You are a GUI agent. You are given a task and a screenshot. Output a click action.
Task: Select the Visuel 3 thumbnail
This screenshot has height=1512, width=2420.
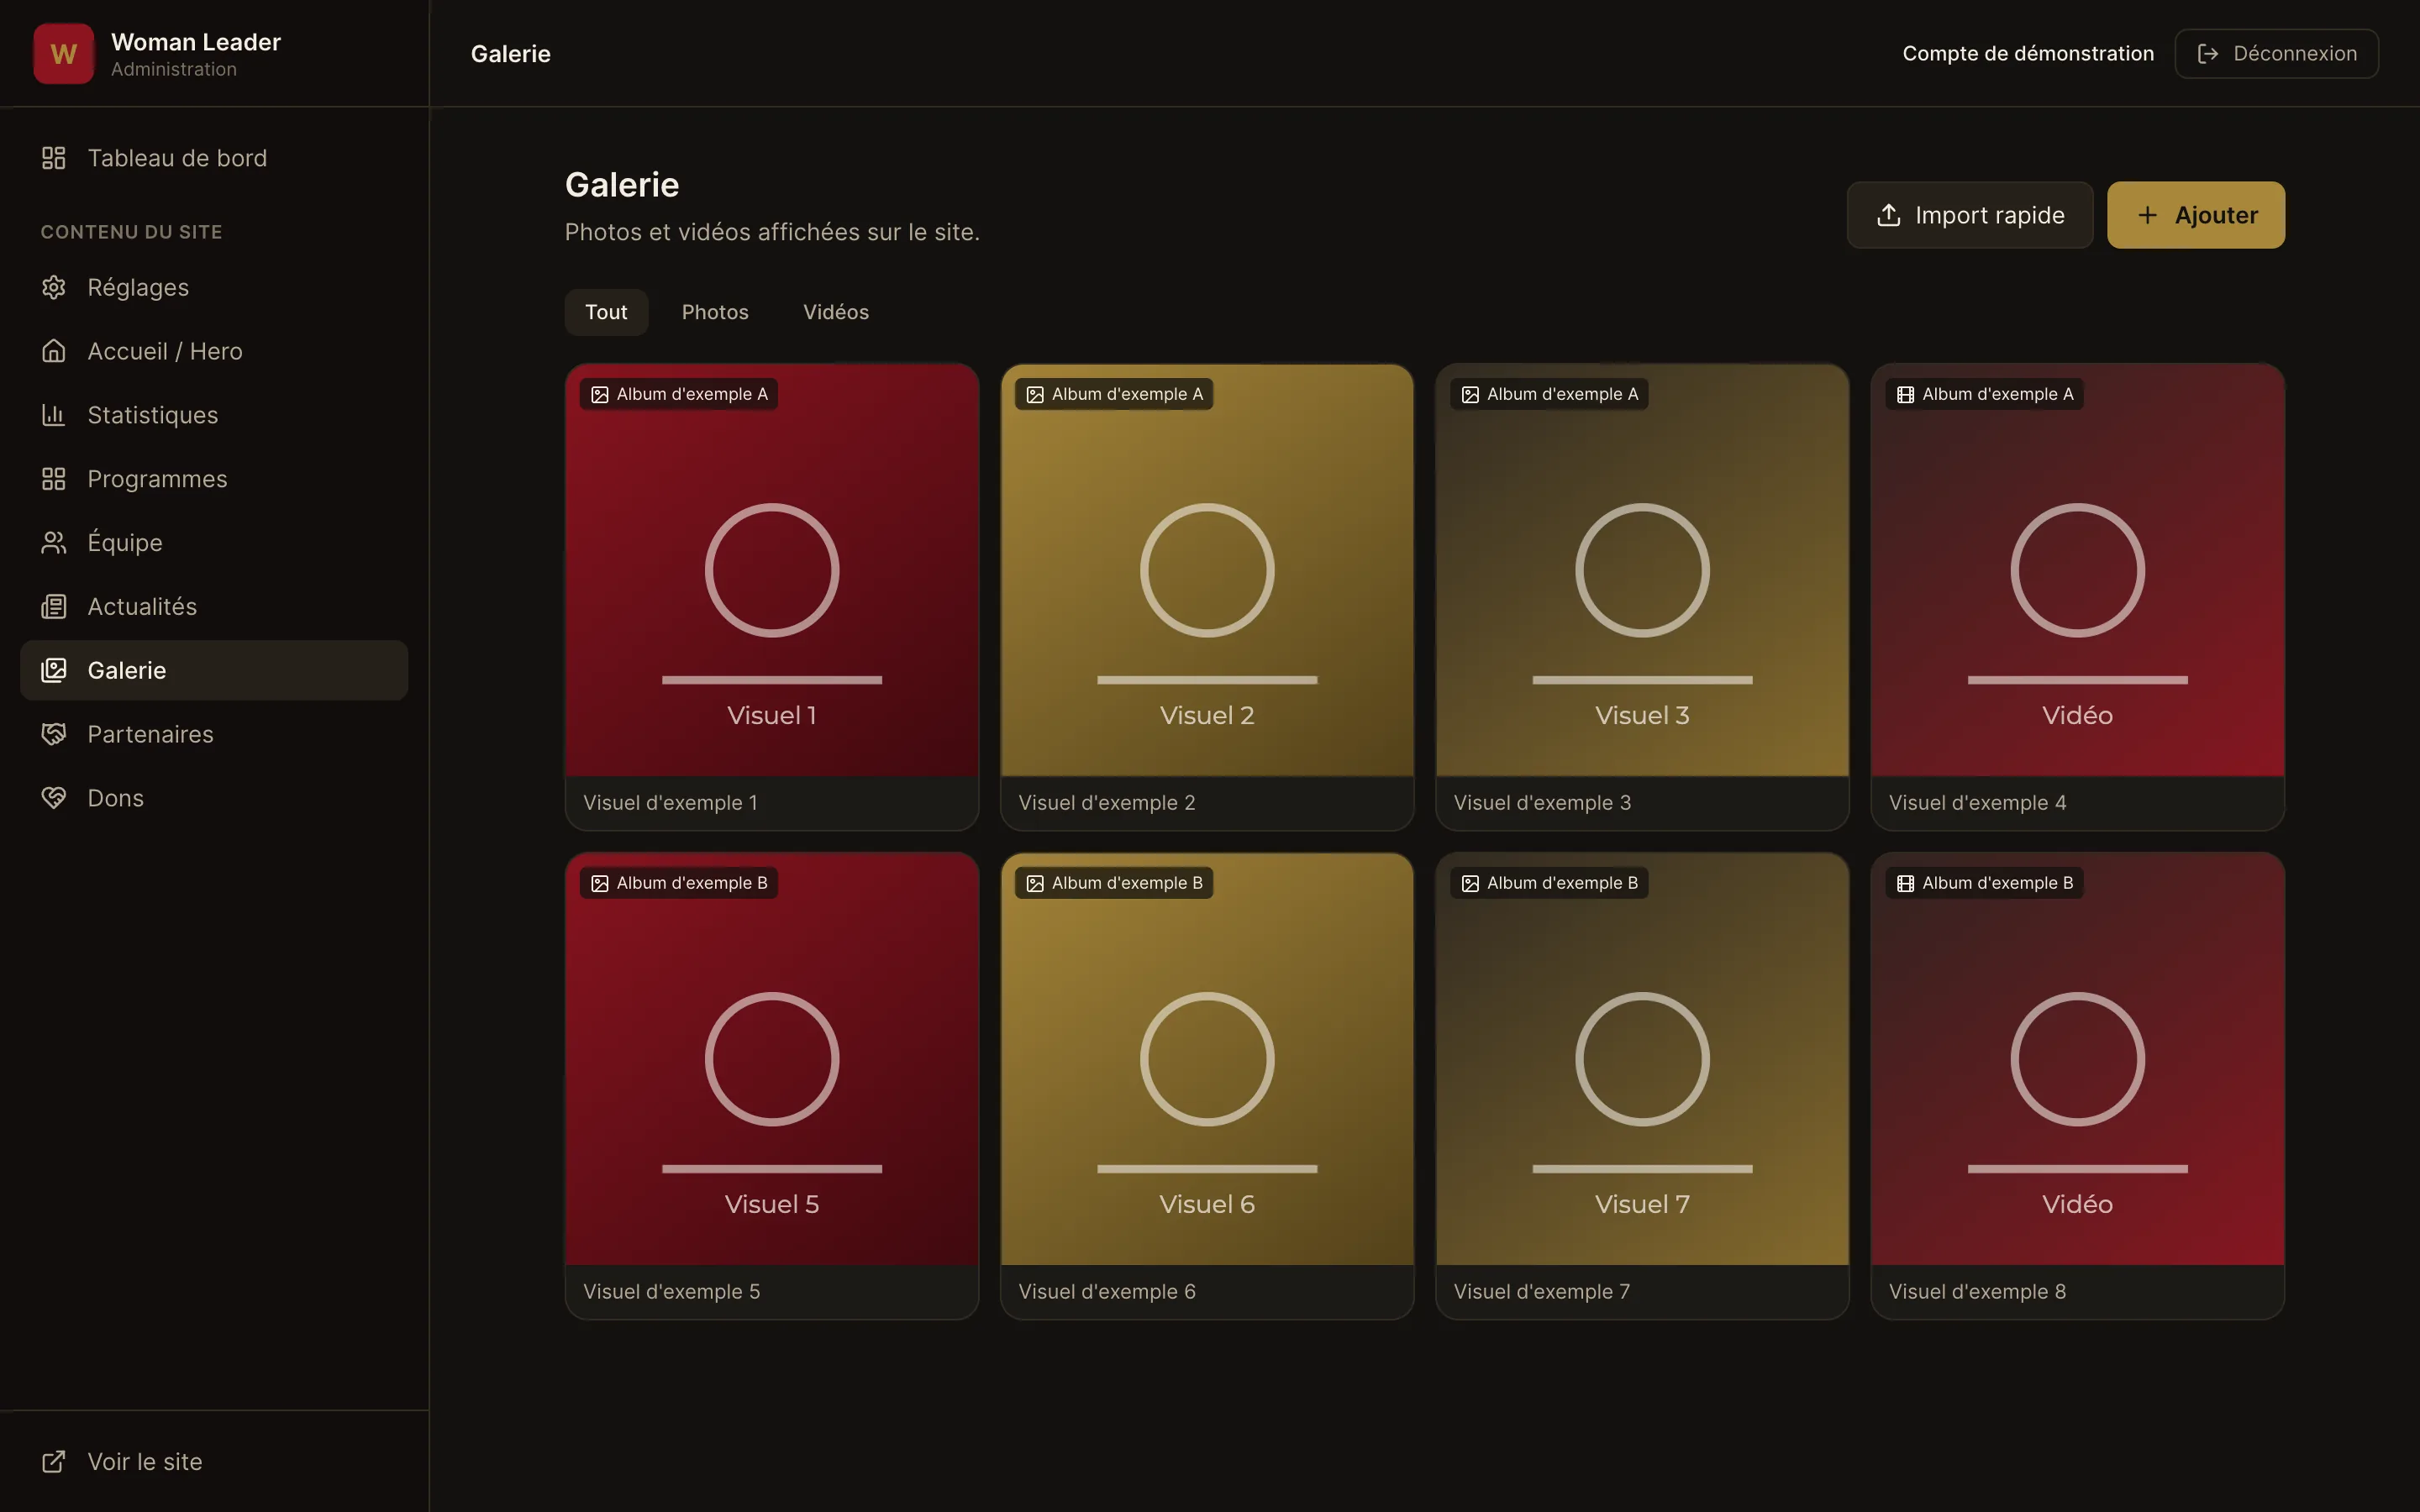(1642, 571)
